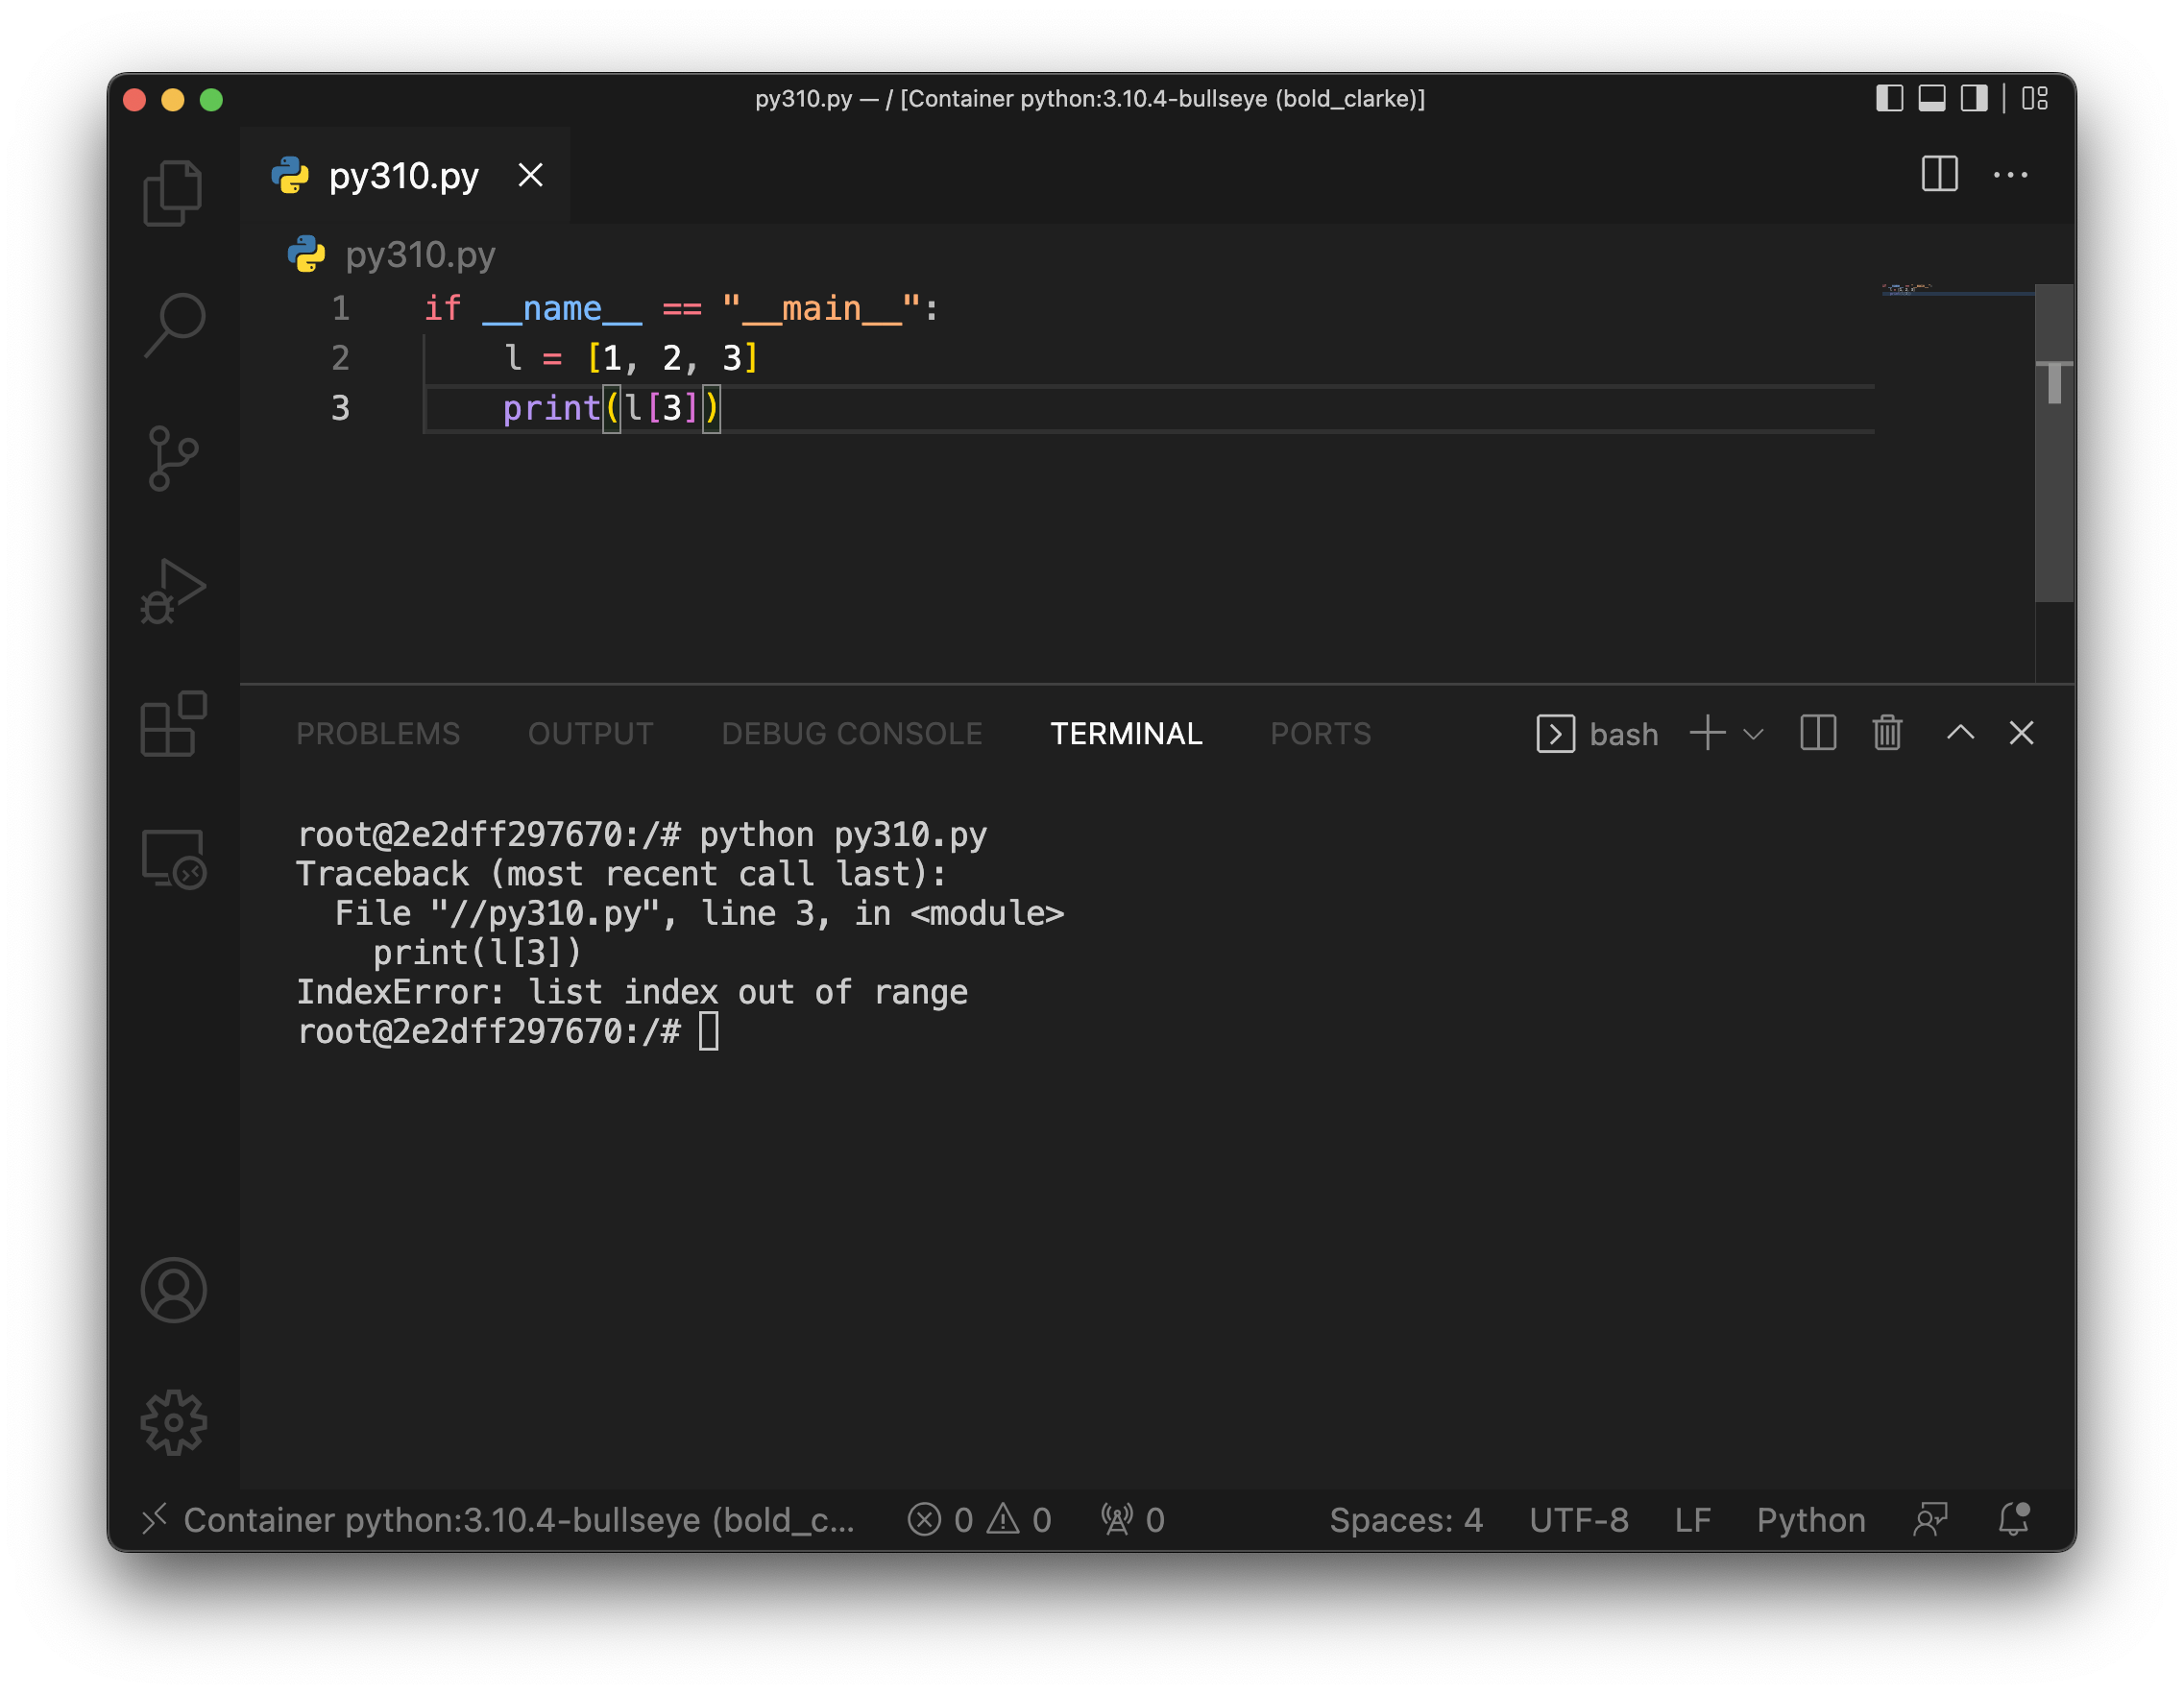The width and height of the screenshot is (2184, 1694).
Task: Open Run and Debug view
Action: click(173, 591)
